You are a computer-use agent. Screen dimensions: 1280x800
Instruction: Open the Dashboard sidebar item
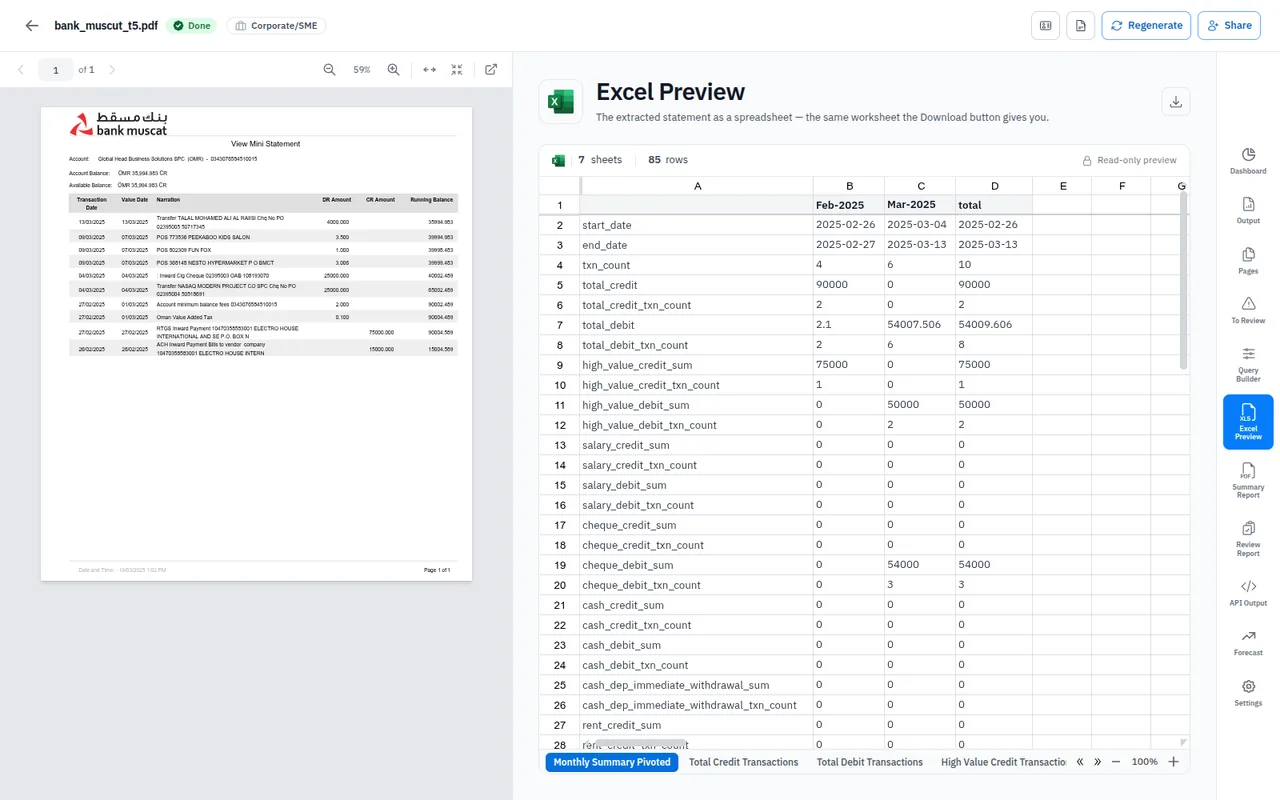(x=1248, y=161)
